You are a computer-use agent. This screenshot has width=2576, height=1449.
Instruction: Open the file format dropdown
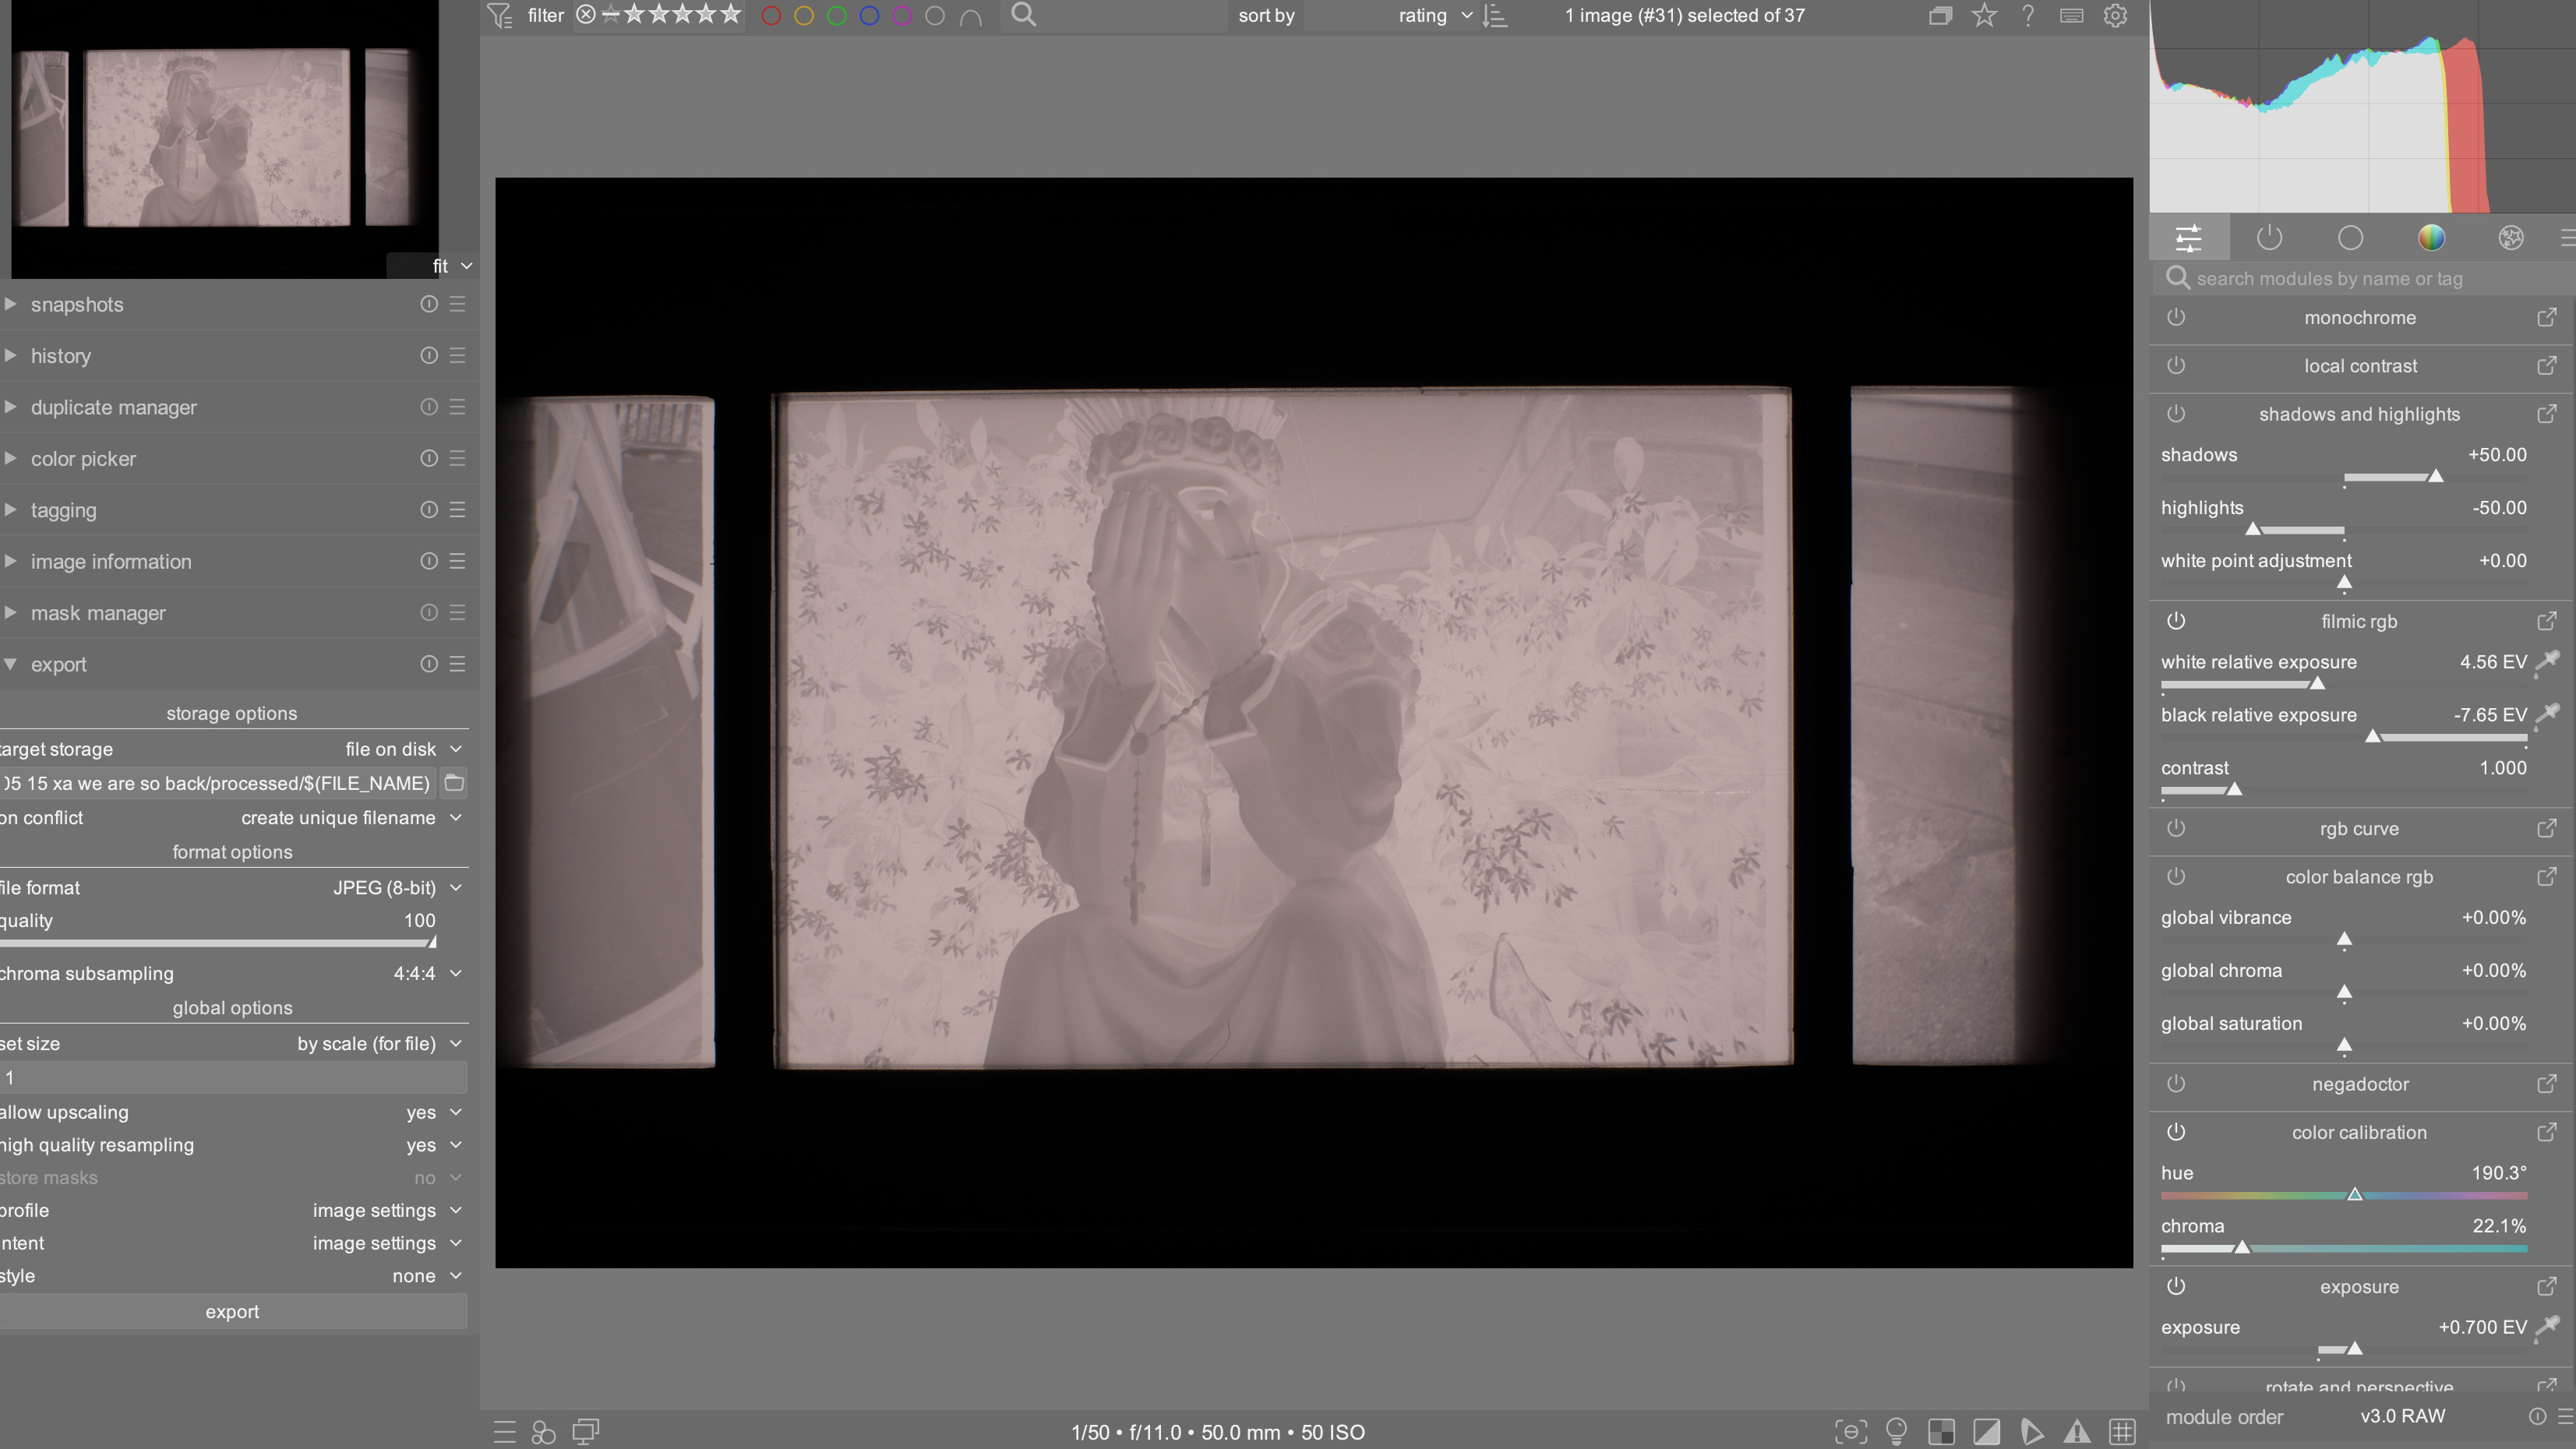pyautogui.click(x=384, y=888)
